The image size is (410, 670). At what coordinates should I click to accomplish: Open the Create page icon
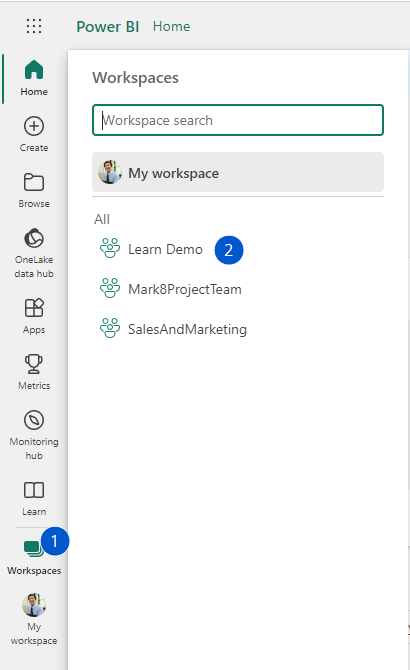(34, 126)
